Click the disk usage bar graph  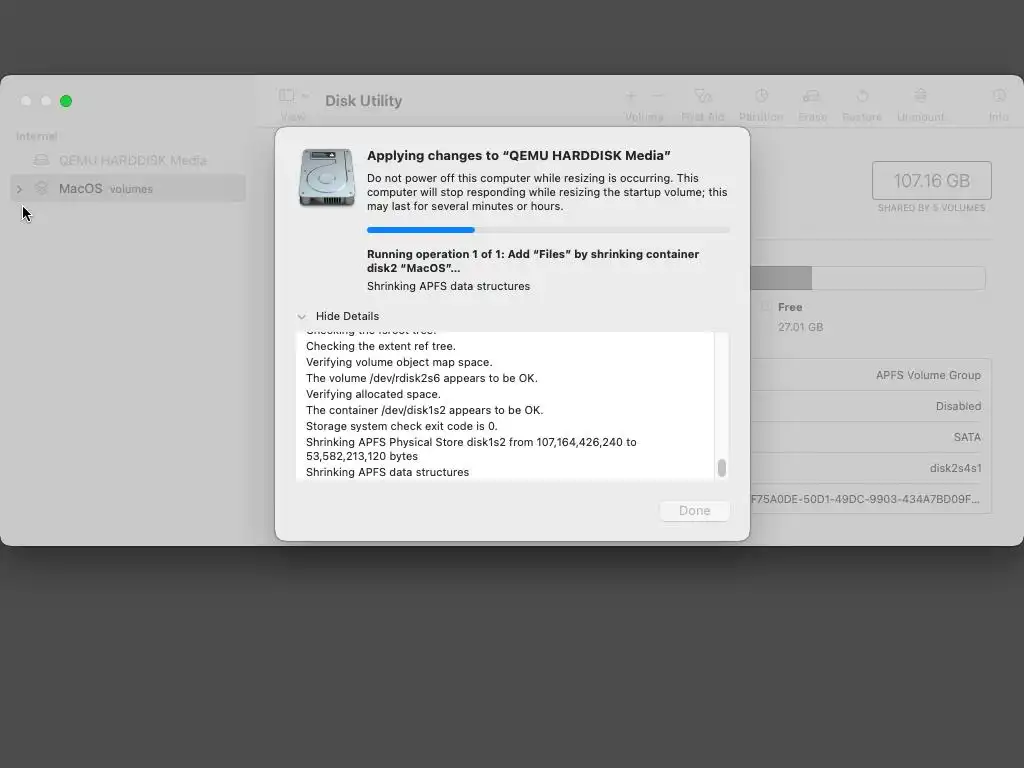[x=868, y=278]
